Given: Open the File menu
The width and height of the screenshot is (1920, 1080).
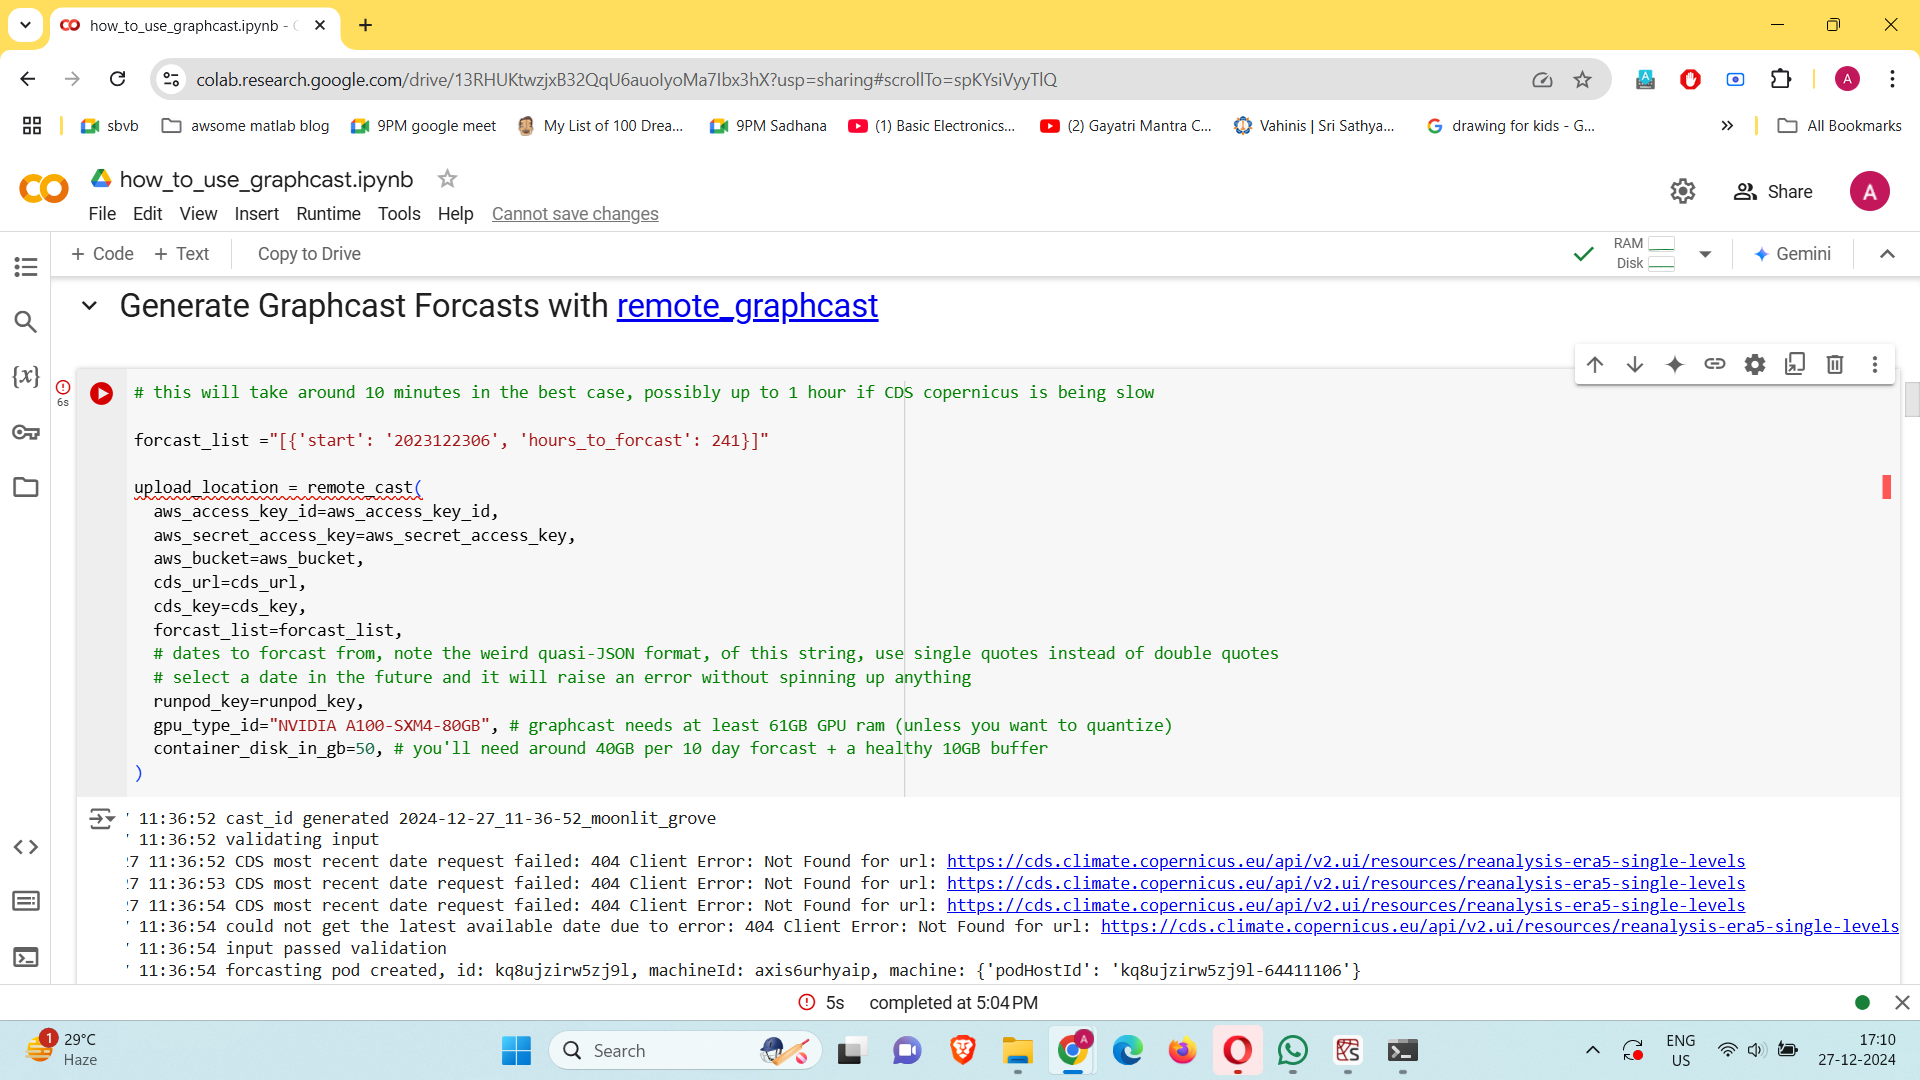Looking at the screenshot, I should click(102, 214).
